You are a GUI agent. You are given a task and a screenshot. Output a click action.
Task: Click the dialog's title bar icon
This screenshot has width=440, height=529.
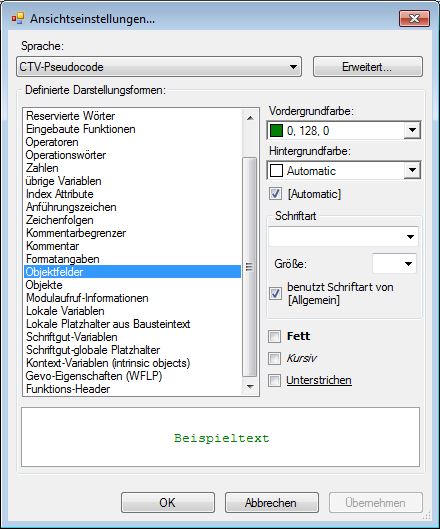point(18,18)
